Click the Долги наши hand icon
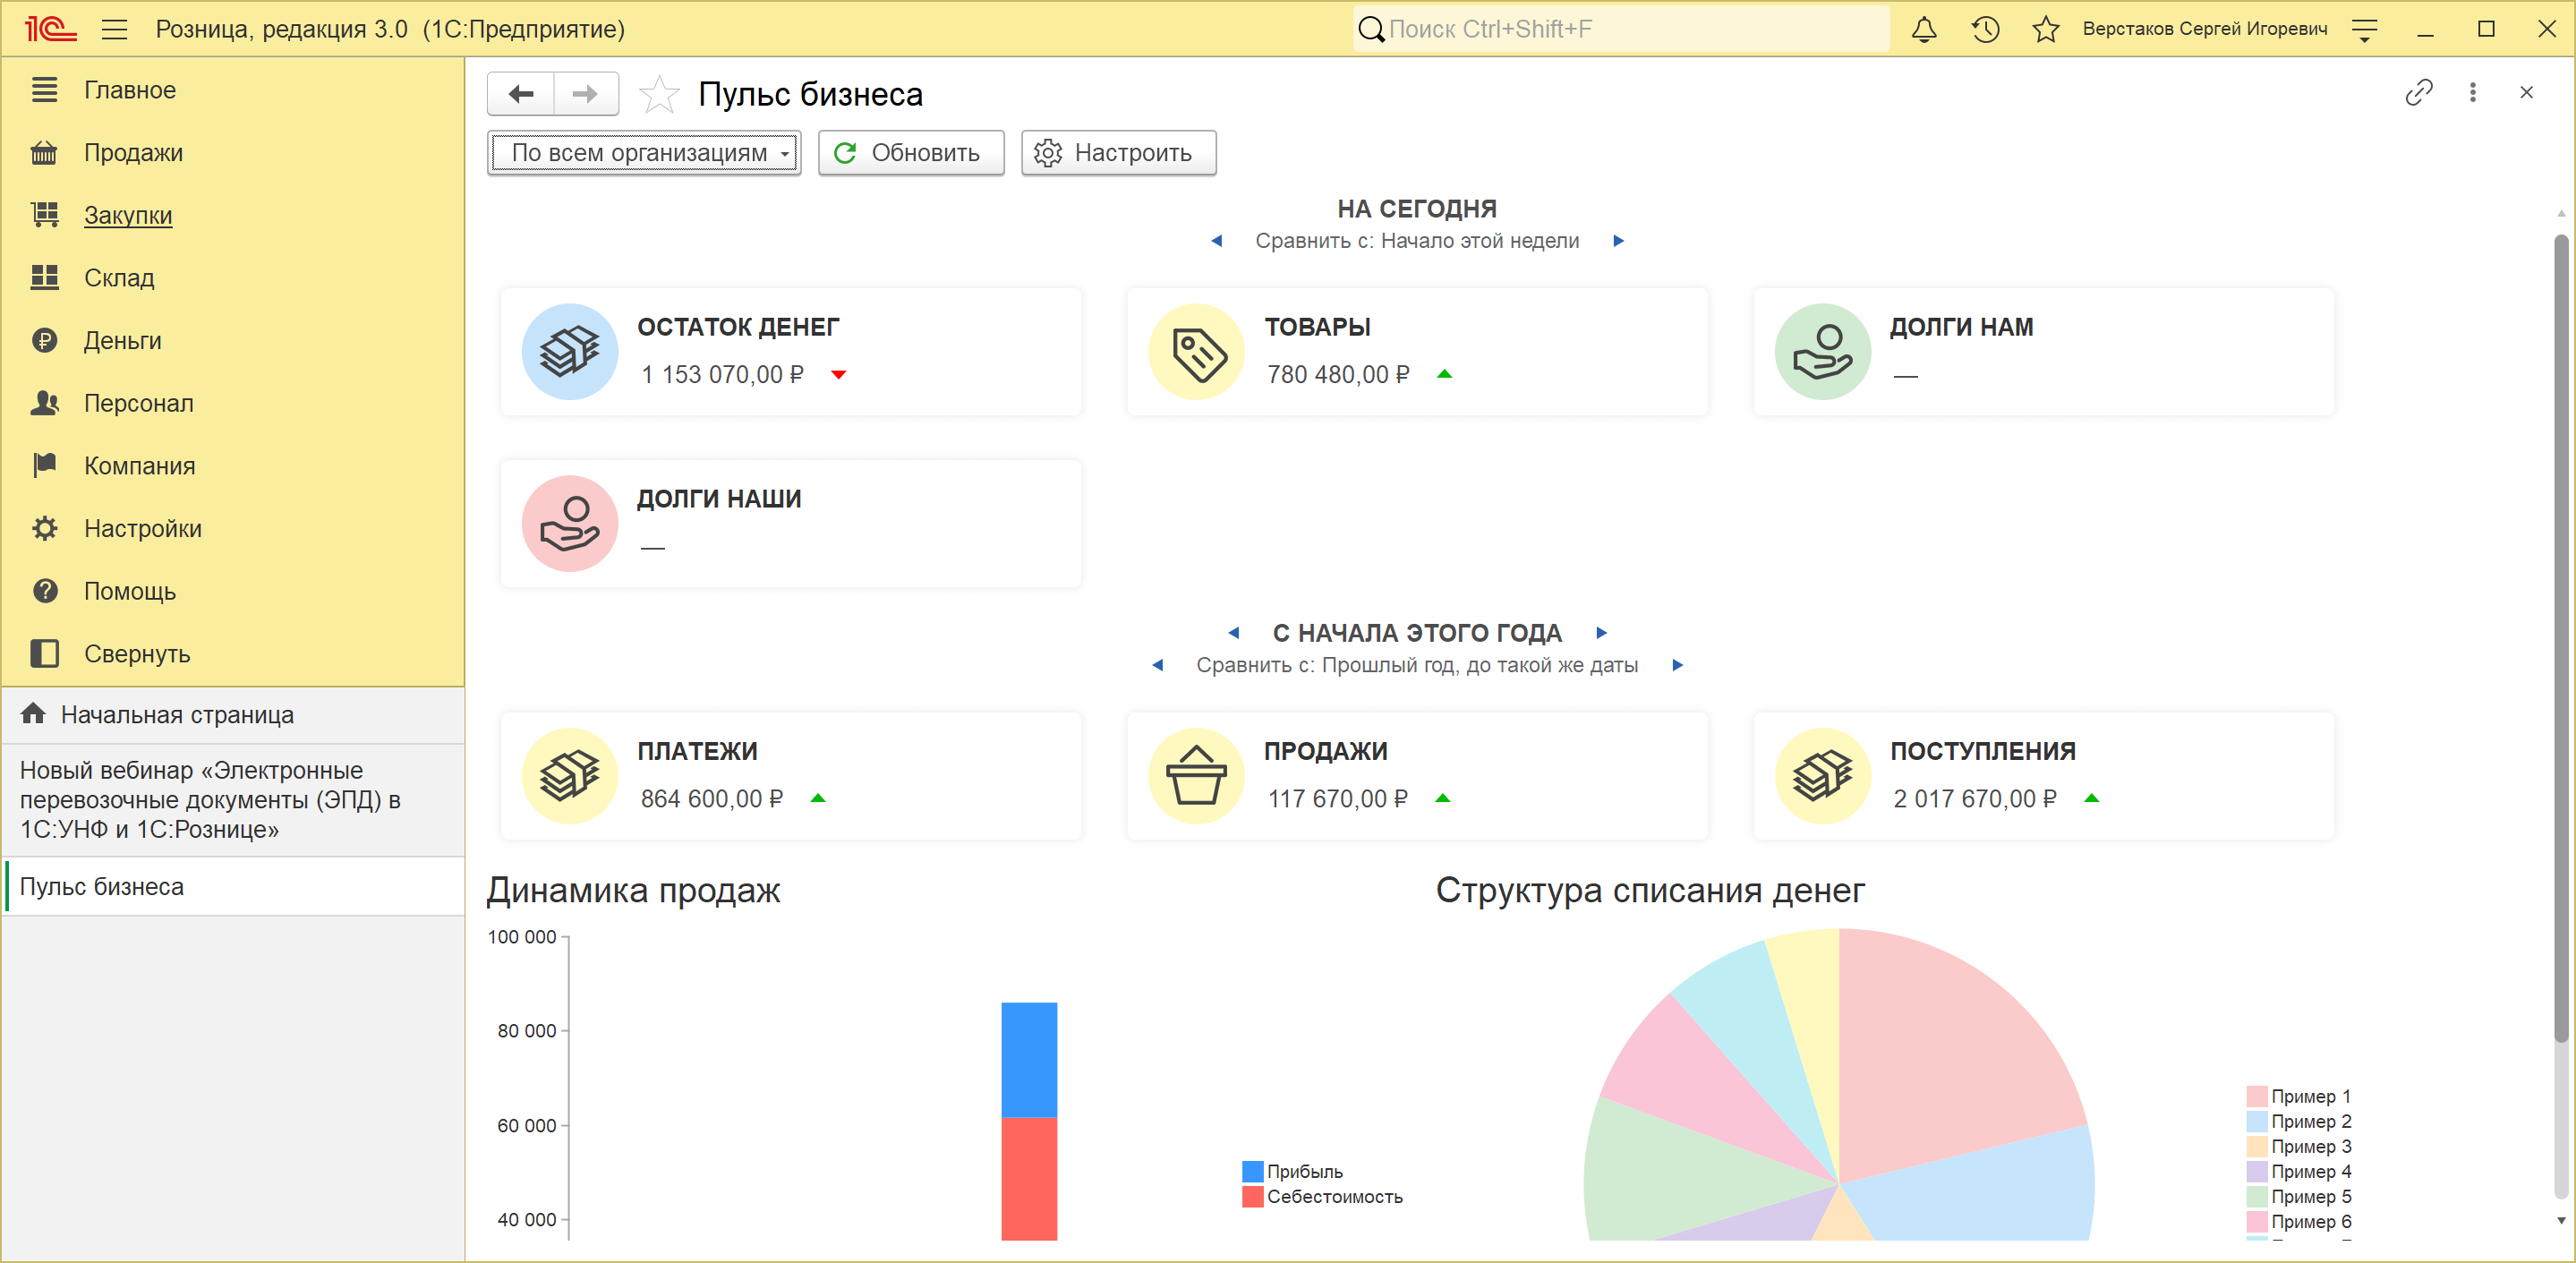 570,524
